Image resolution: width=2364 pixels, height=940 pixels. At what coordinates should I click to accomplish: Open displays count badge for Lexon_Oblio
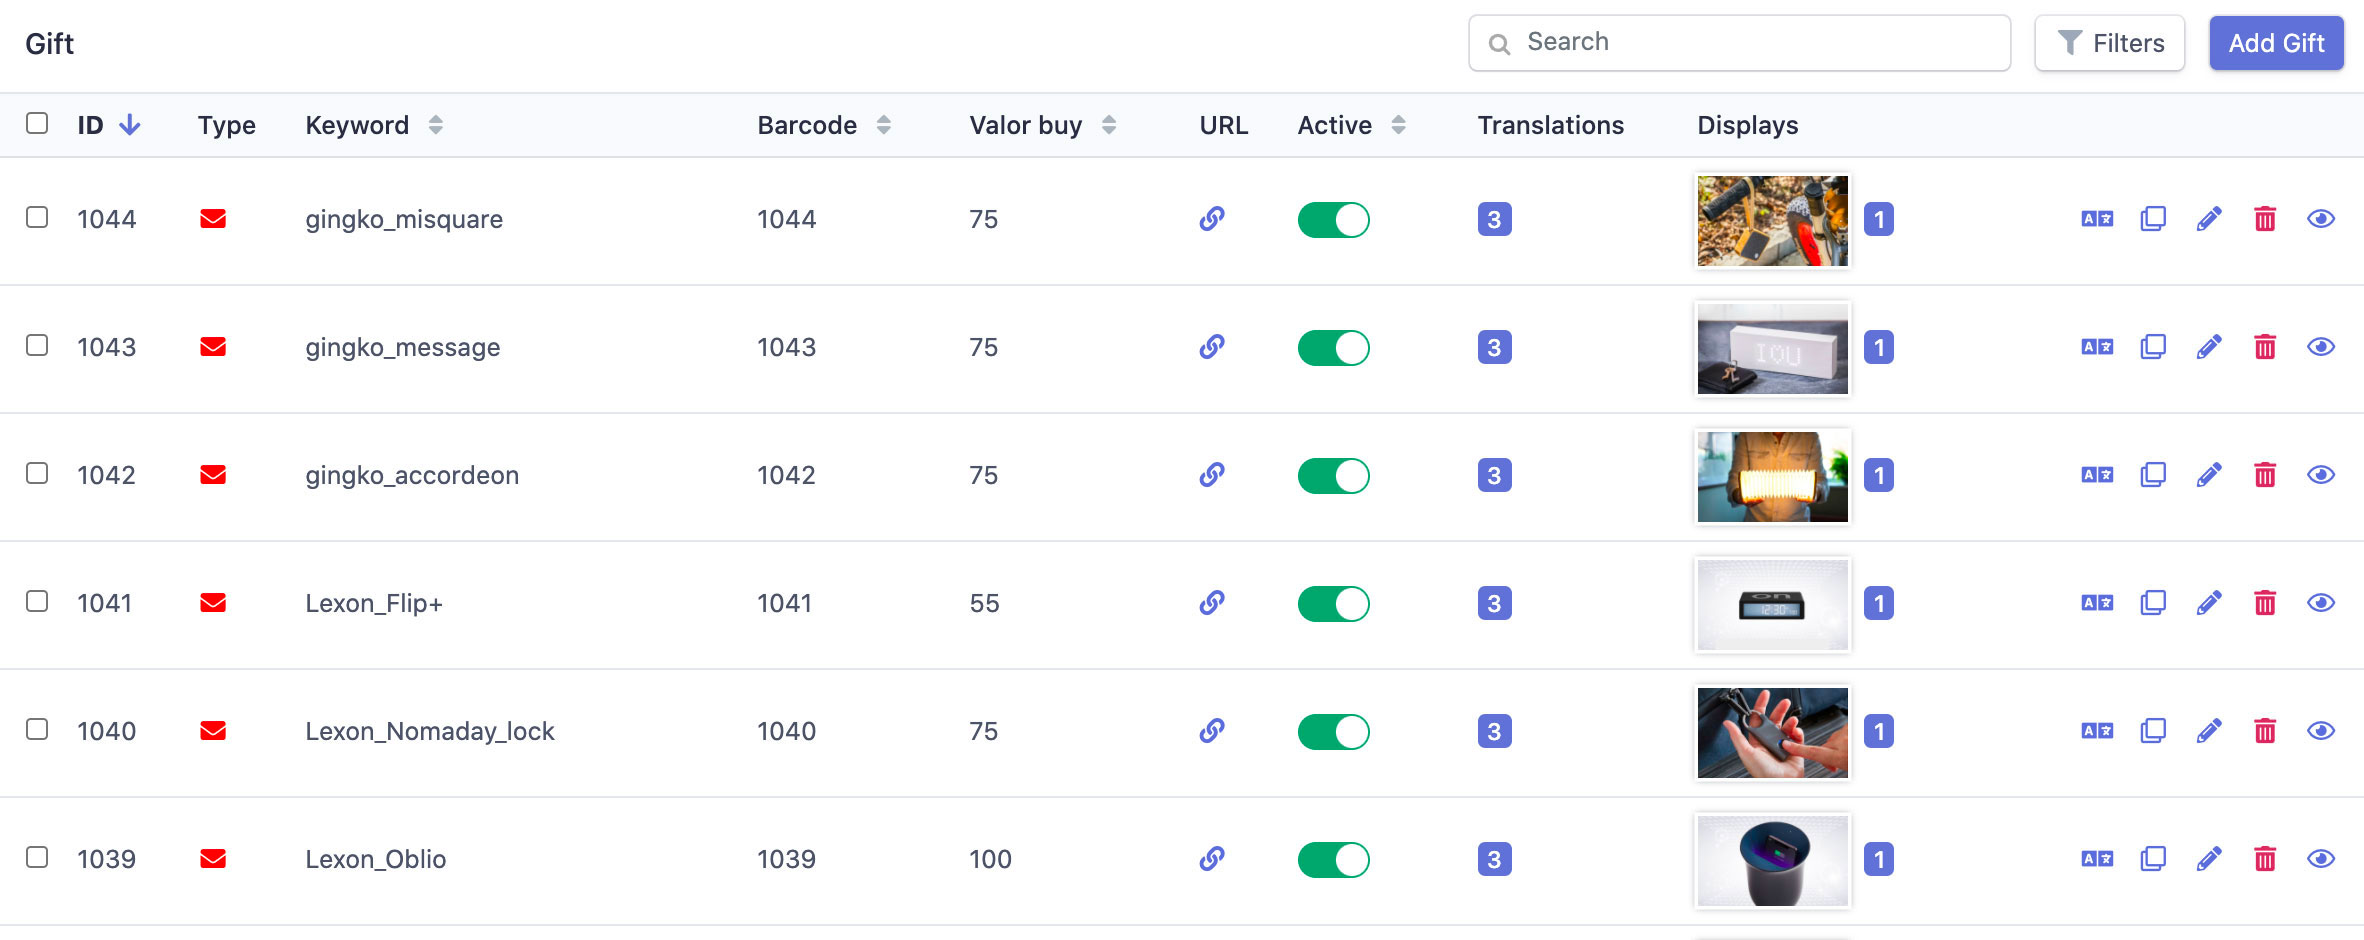point(1879,859)
